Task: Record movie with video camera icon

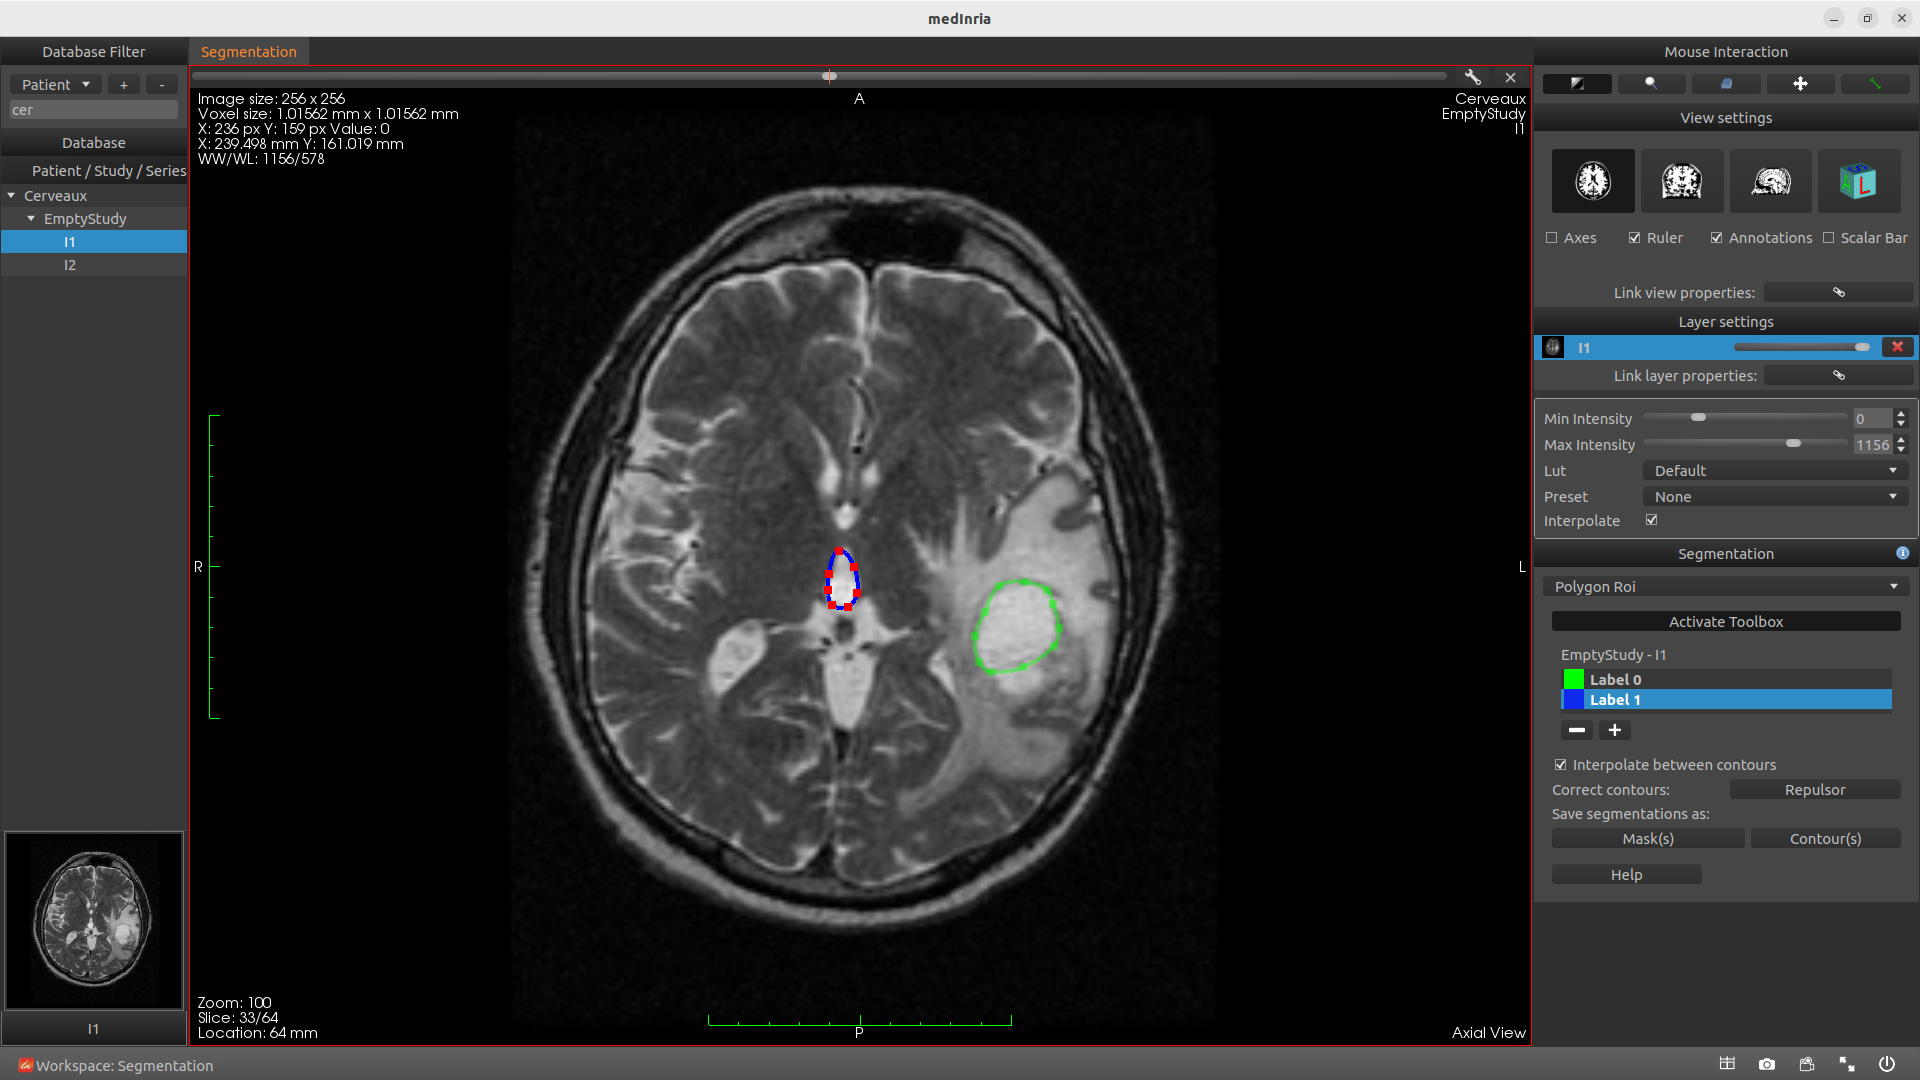Action: 1807,1064
